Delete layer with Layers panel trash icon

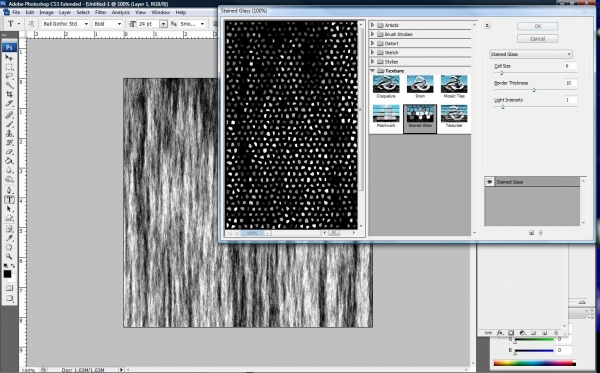(555, 333)
